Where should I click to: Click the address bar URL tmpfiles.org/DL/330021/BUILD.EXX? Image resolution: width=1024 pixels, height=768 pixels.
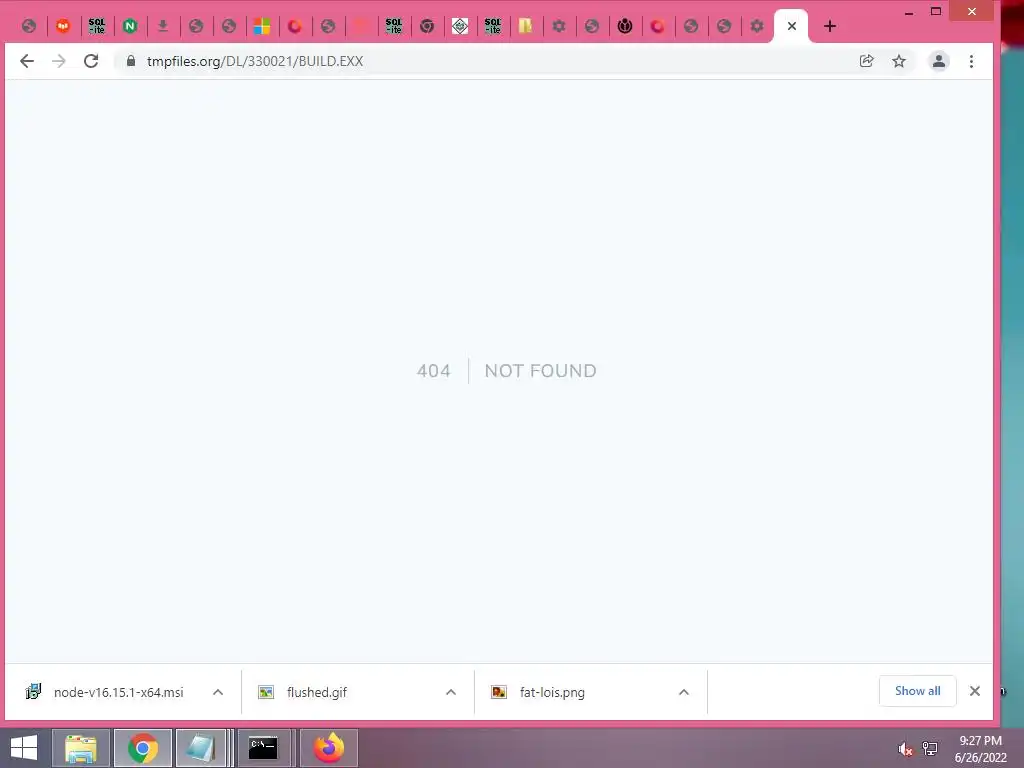tap(255, 61)
